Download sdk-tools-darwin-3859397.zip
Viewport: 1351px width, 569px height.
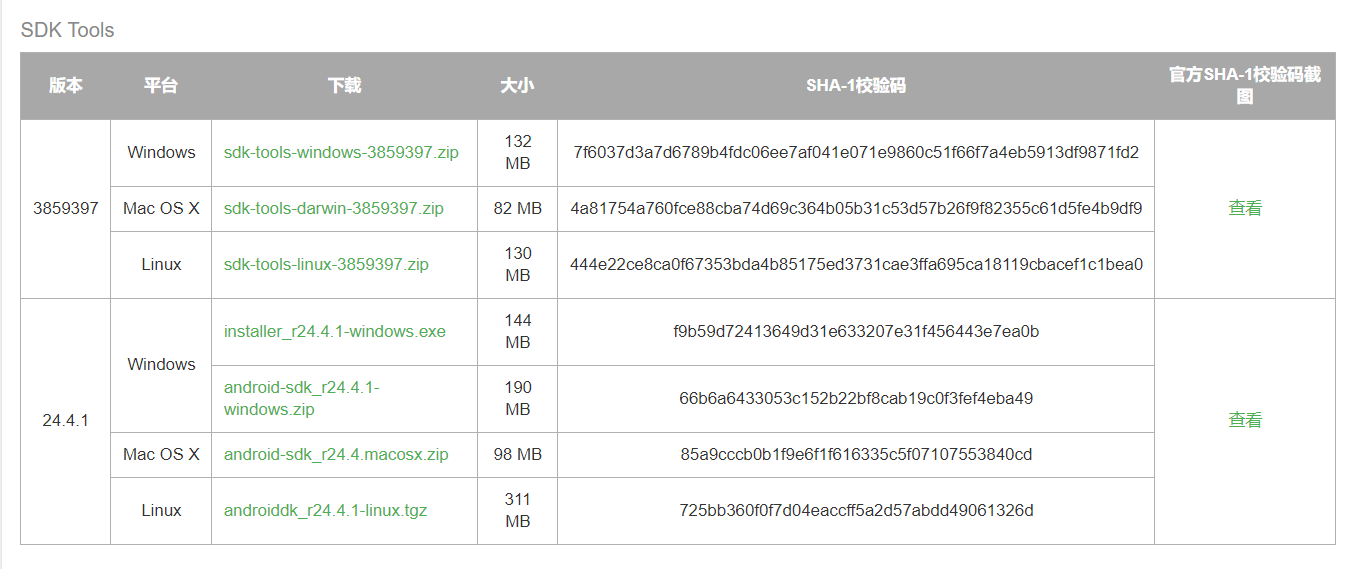334,209
